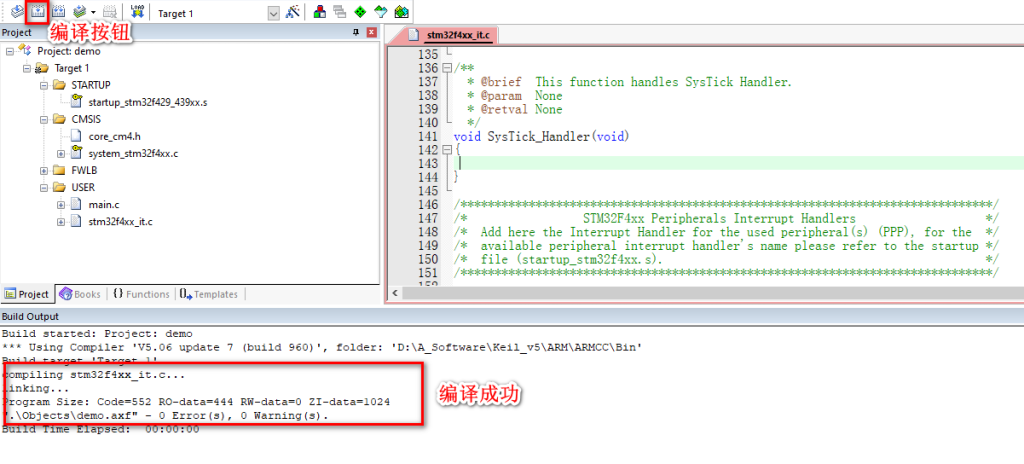
Task: Collapse the STARTUP group
Action: click(44, 85)
